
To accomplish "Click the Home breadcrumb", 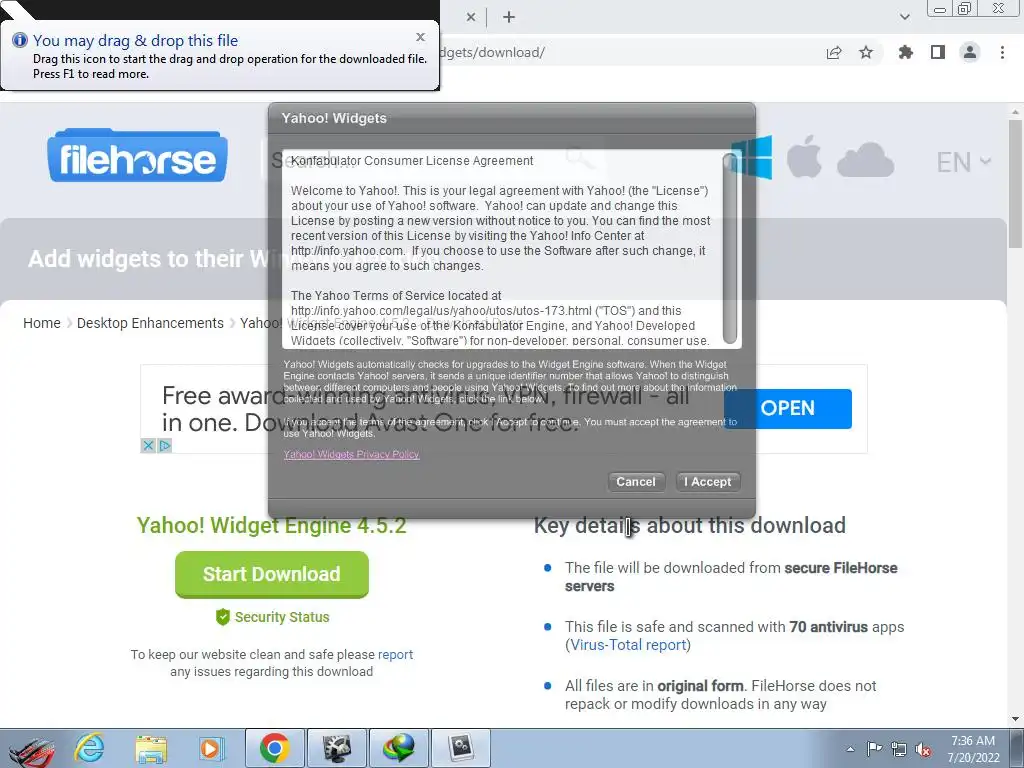I will pos(42,323).
